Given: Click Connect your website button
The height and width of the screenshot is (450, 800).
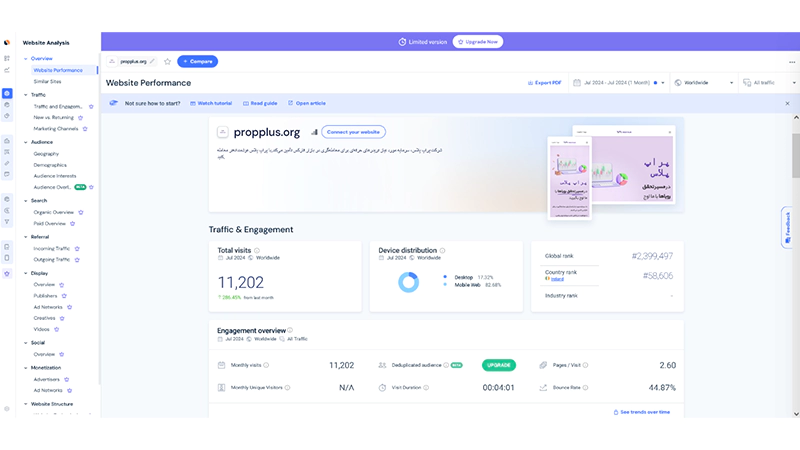Looking at the screenshot, I should pyautogui.click(x=354, y=132).
